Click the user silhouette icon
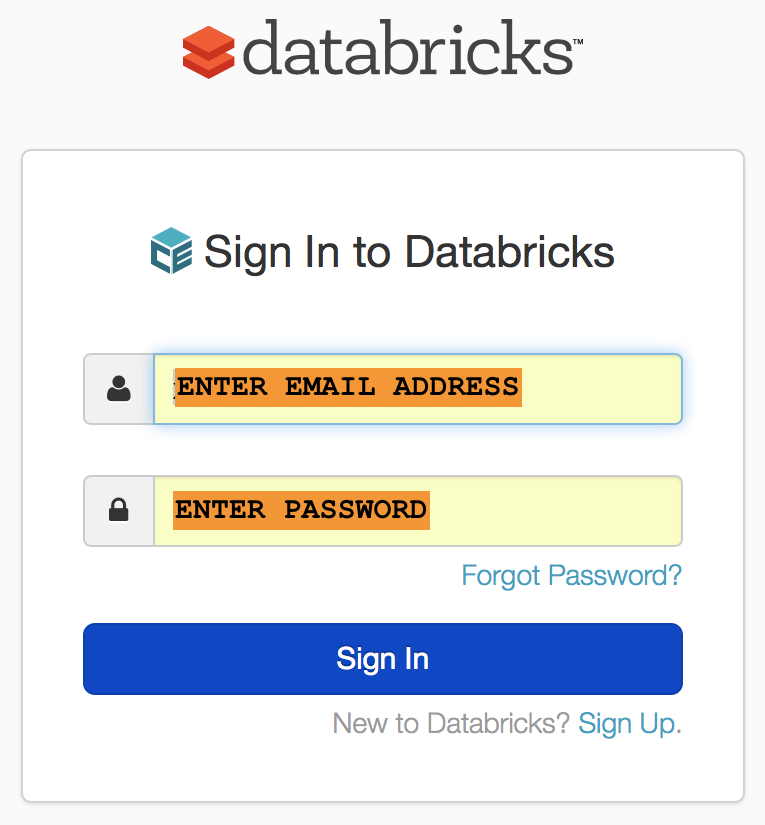The width and height of the screenshot is (765, 825). (x=119, y=389)
